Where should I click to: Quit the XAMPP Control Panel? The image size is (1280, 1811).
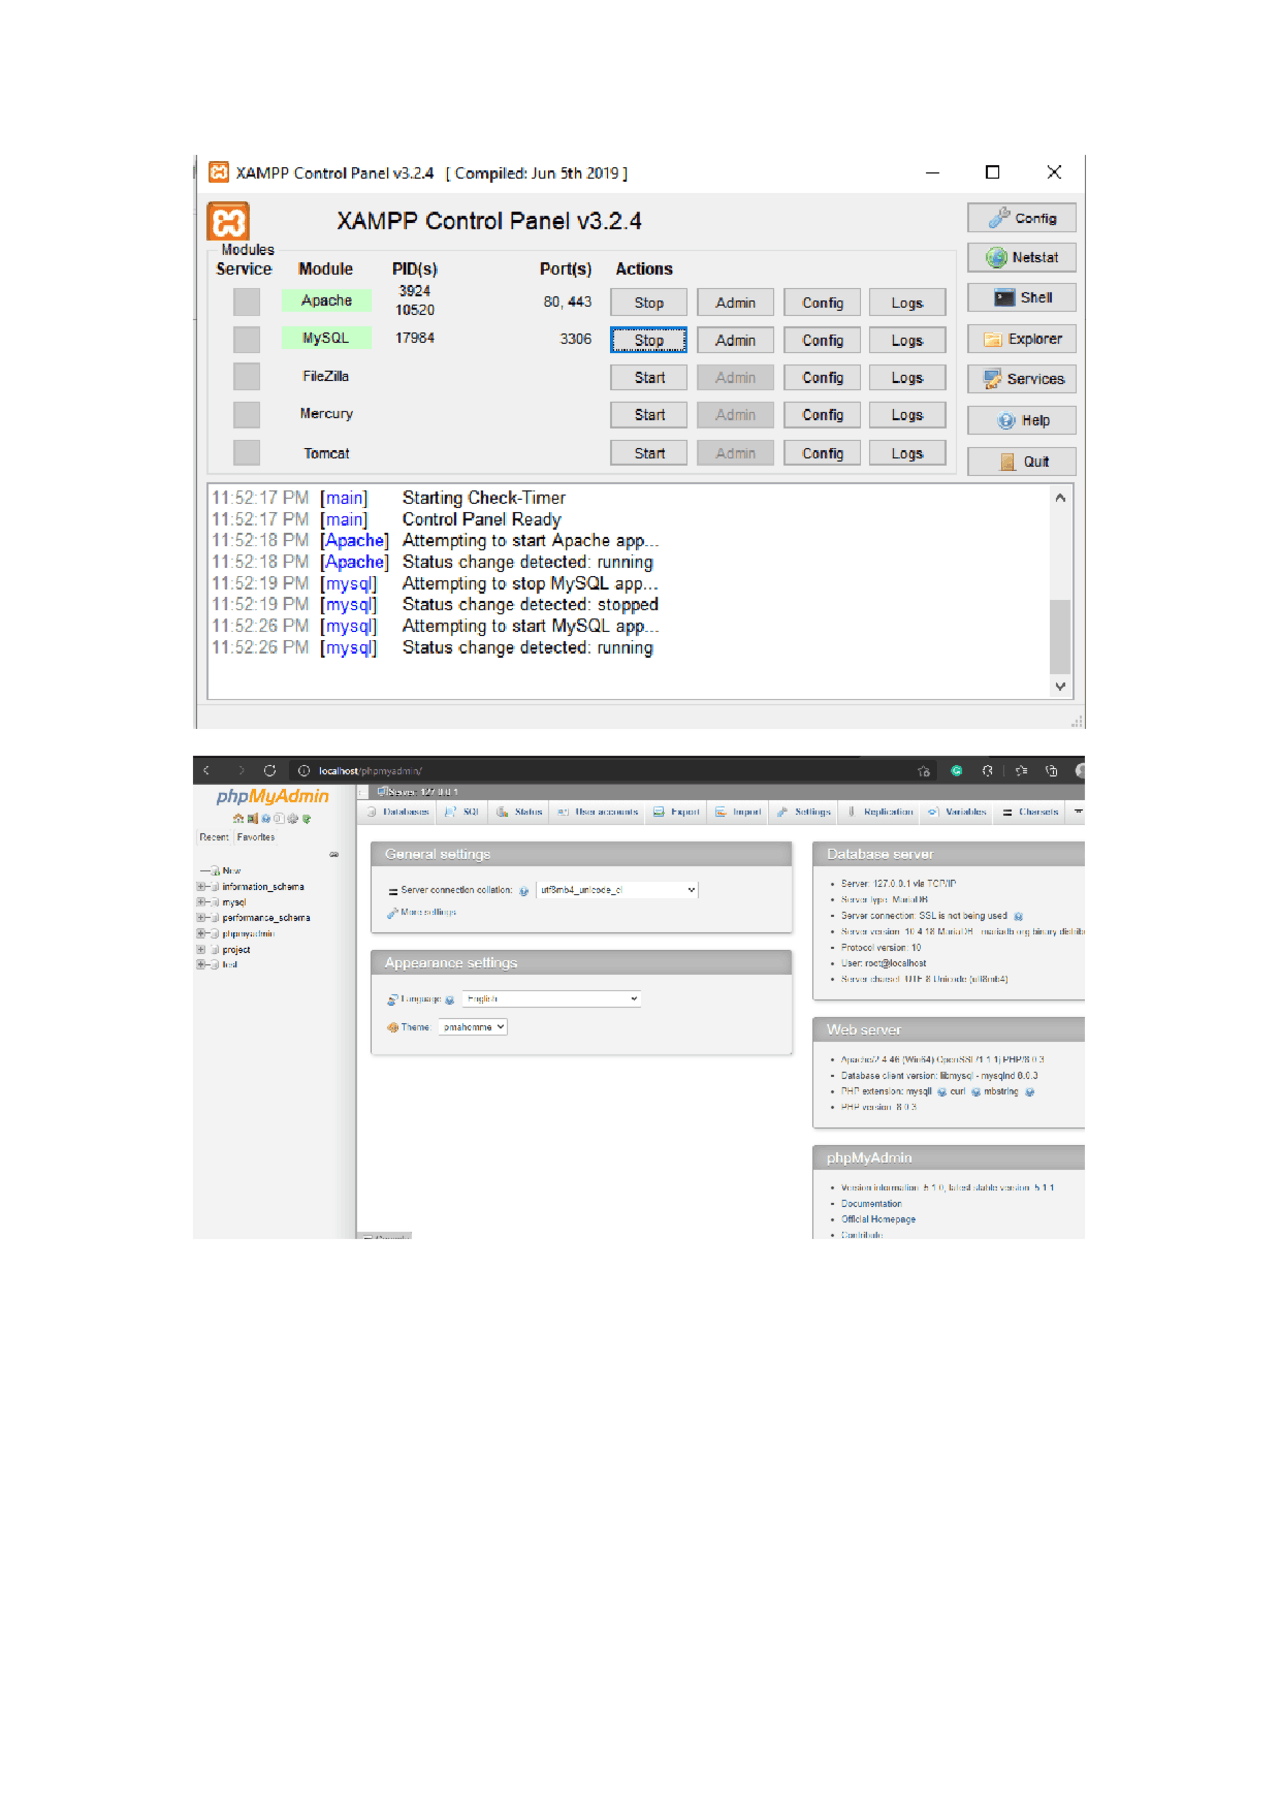click(x=1022, y=461)
